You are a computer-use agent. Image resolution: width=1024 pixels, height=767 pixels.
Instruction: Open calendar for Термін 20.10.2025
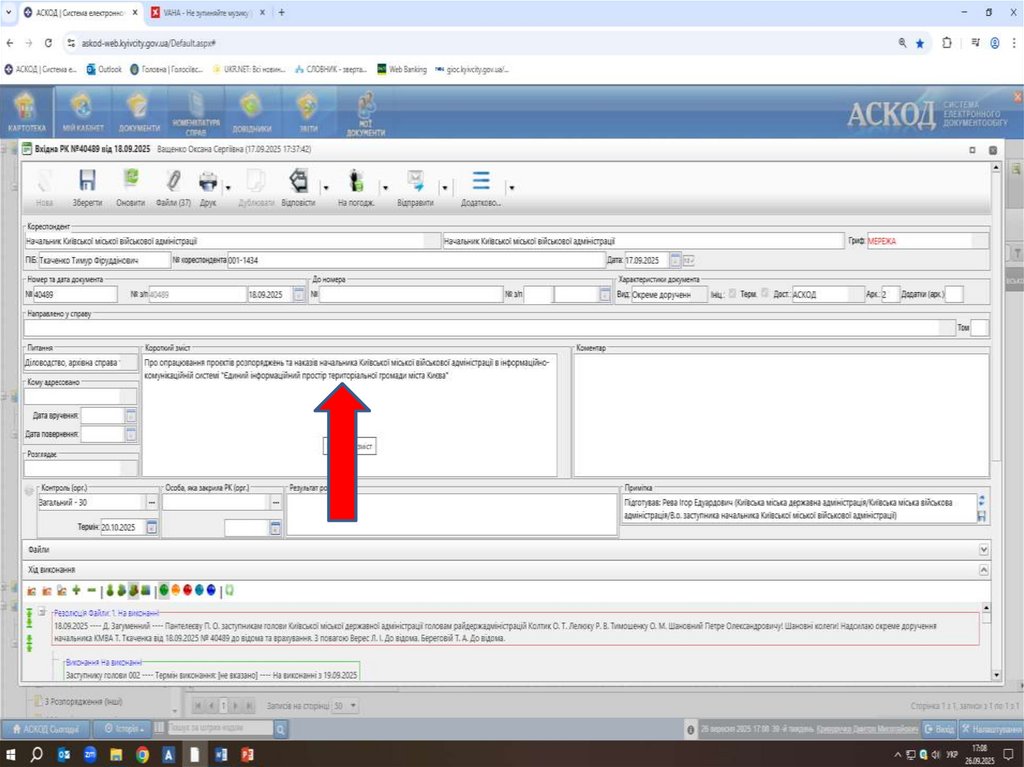[x=152, y=527]
